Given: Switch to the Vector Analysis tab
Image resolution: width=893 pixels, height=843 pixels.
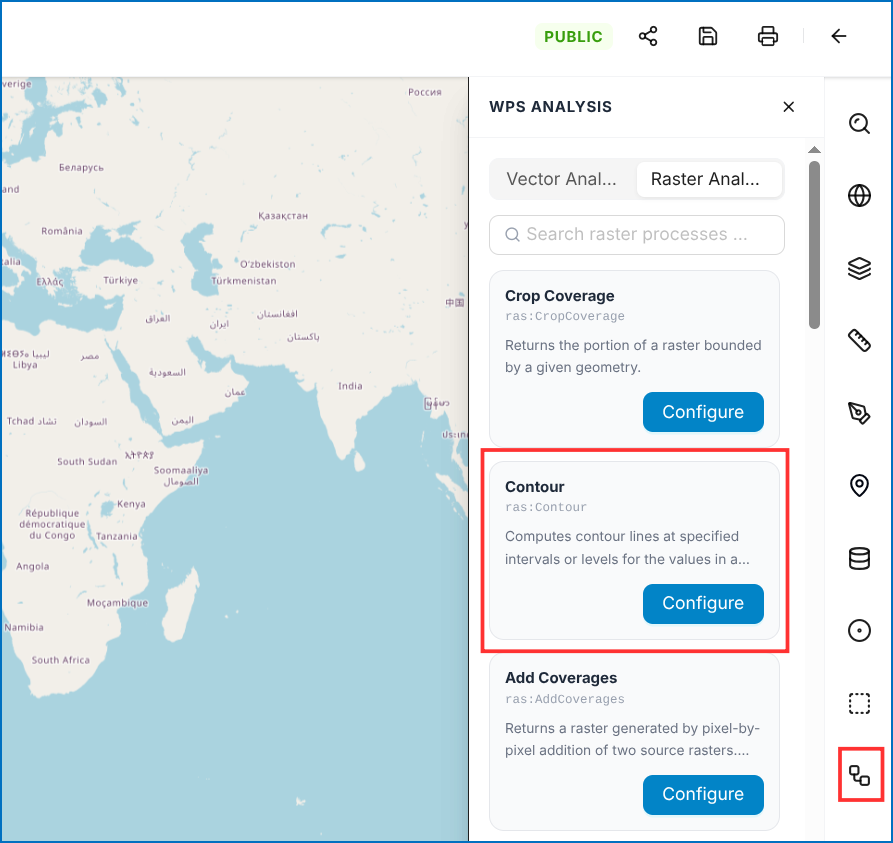Looking at the screenshot, I should (x=562, y=179).
